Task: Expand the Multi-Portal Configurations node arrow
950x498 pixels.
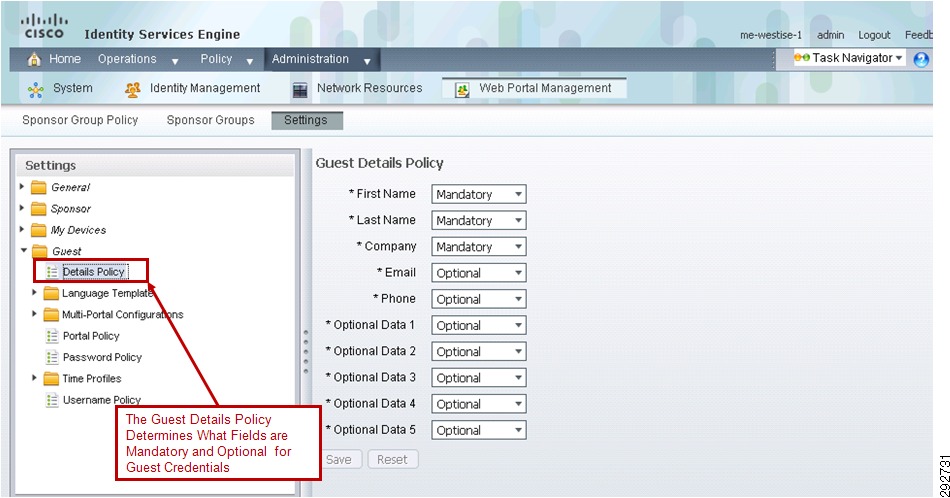Action: click(x=35, y=314)
